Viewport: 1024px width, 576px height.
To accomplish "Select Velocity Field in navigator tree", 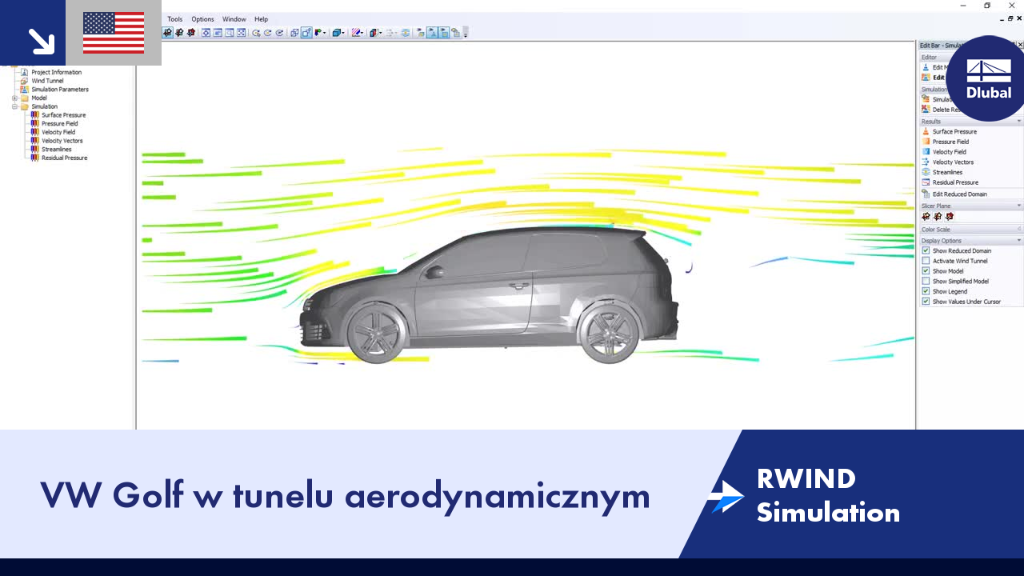I will click(58, 132).
